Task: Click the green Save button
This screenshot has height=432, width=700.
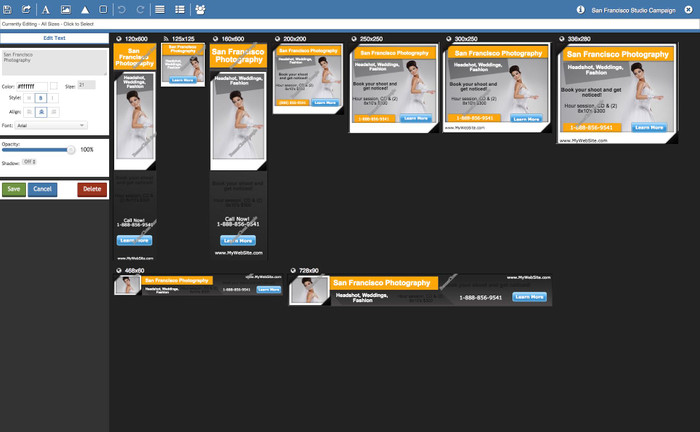Action: pos(13,189)
